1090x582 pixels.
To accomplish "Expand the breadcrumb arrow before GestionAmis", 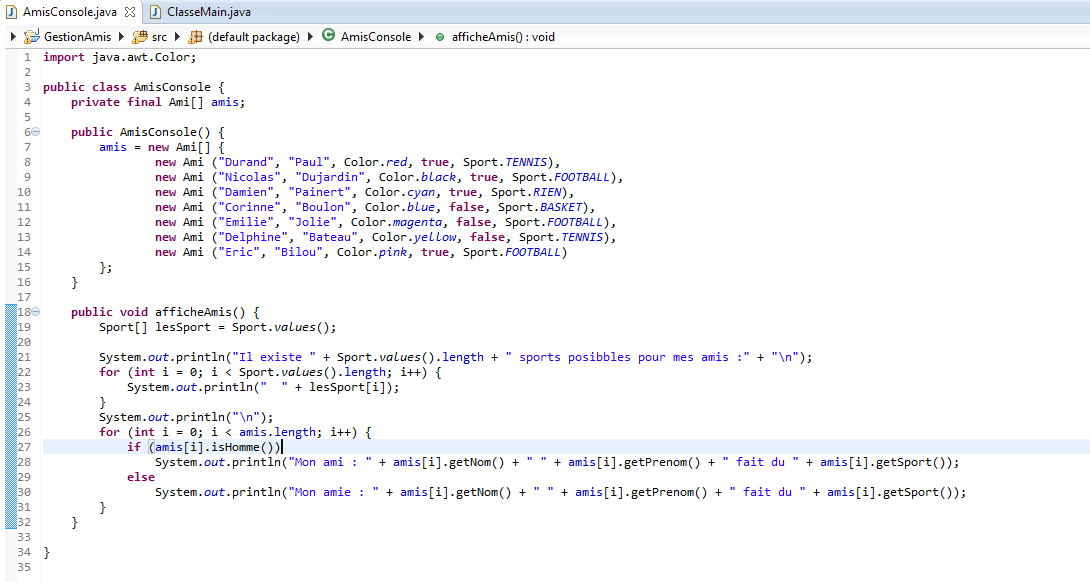I will coord(12,37).
